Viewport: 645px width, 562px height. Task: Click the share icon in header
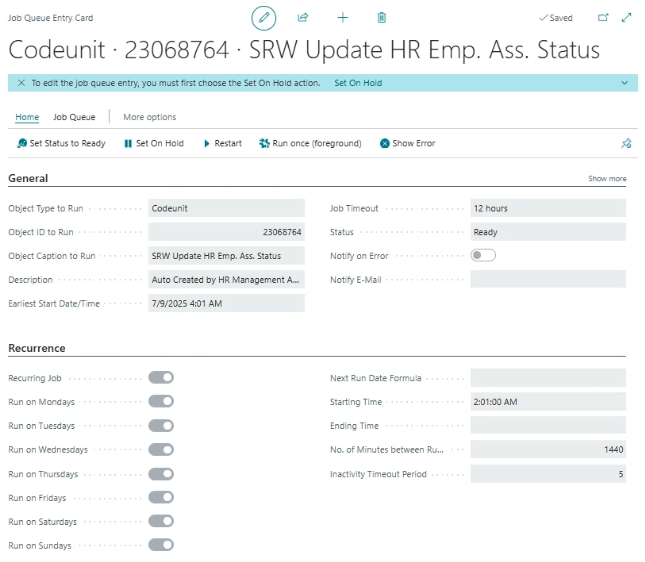(x=303, y=17)
